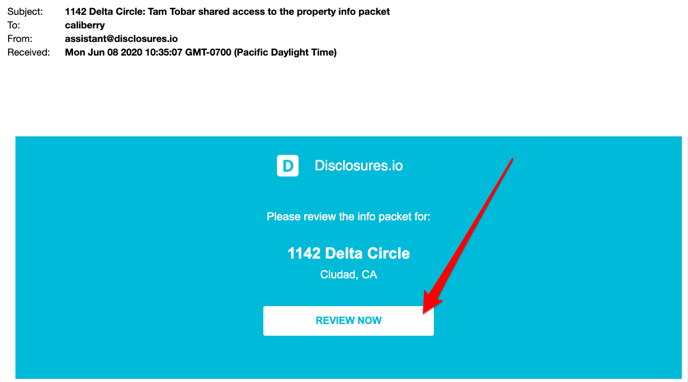Click the tail of the red arrow
Viewport: 688px width, 382px height.
click(x=510, y=162)
